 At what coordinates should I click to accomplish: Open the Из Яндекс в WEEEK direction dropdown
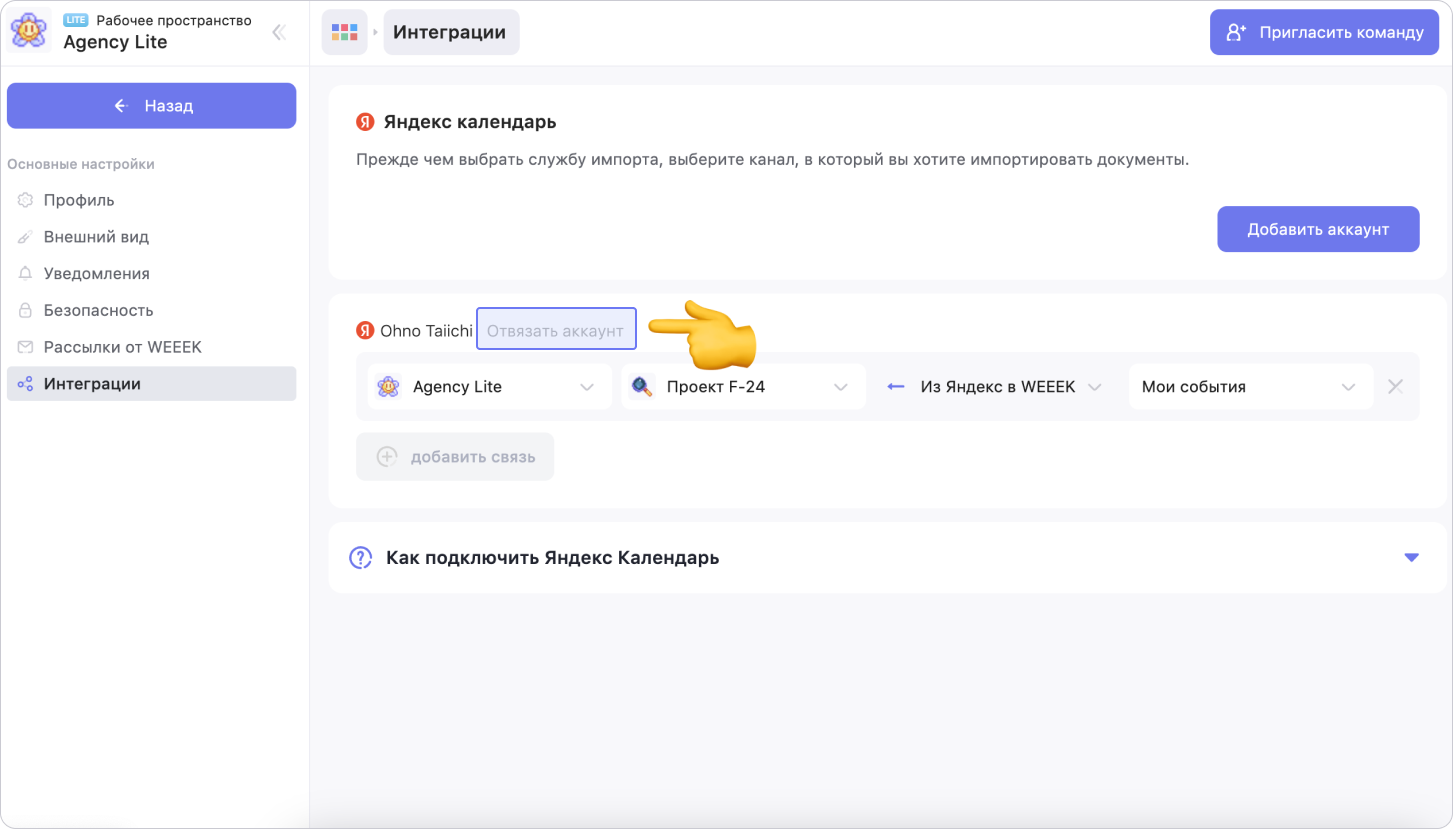click(x=997, y=386)
